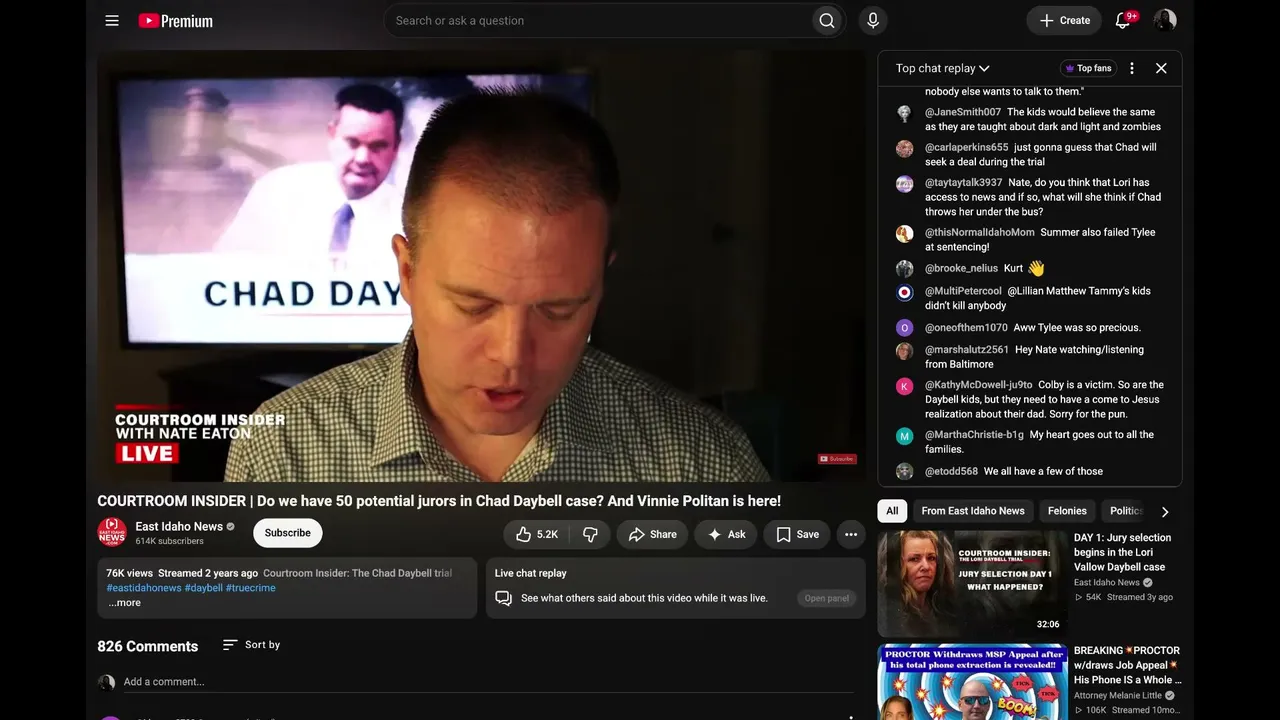Click @JaneSmith007 username in chat
Viewport: 1280px width, 720px height.
[963, 113]
